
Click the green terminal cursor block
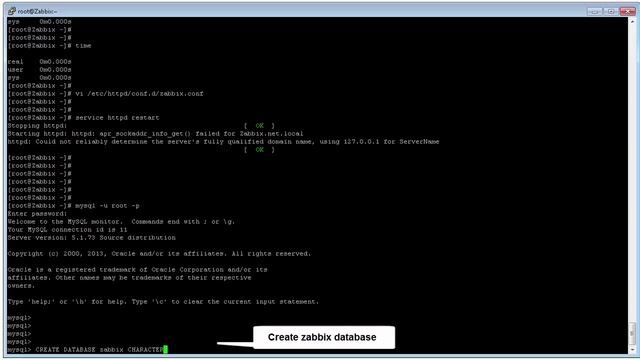165,350
